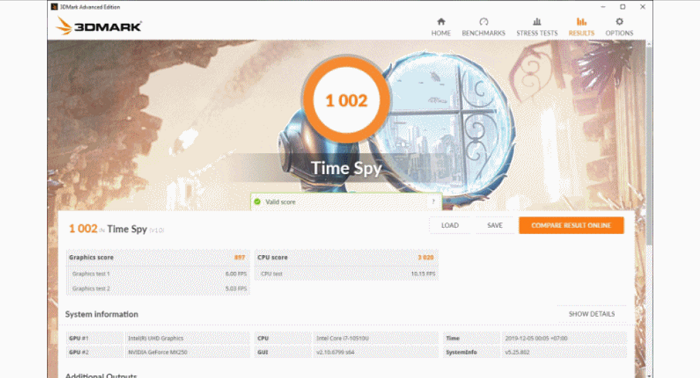Image resolution: width=700 pixels, height=378 pixels.
Task: Open the OPTIONS tab
Action: click(x=619, y=27)
